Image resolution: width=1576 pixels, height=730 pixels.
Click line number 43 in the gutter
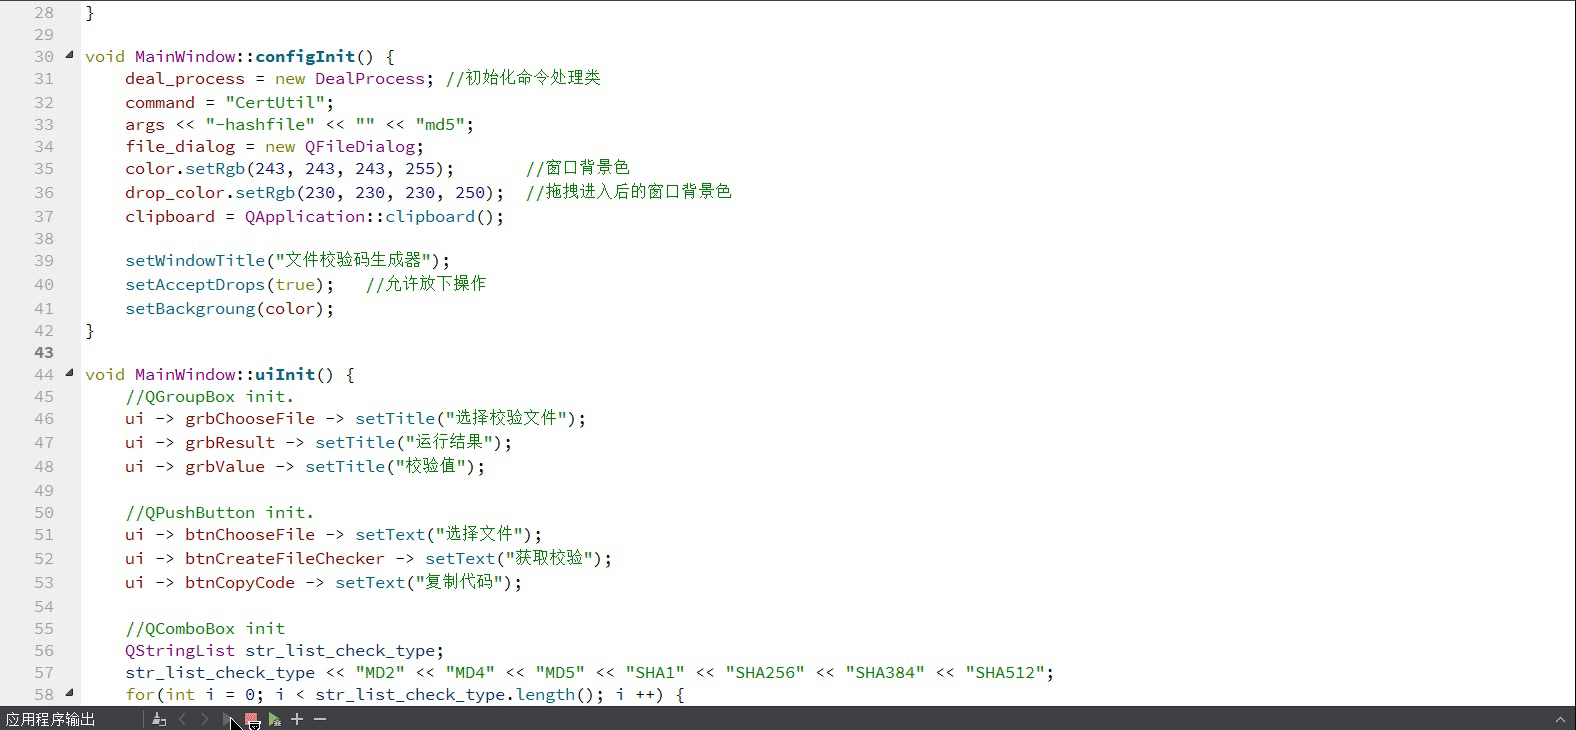tap(44, 352)
